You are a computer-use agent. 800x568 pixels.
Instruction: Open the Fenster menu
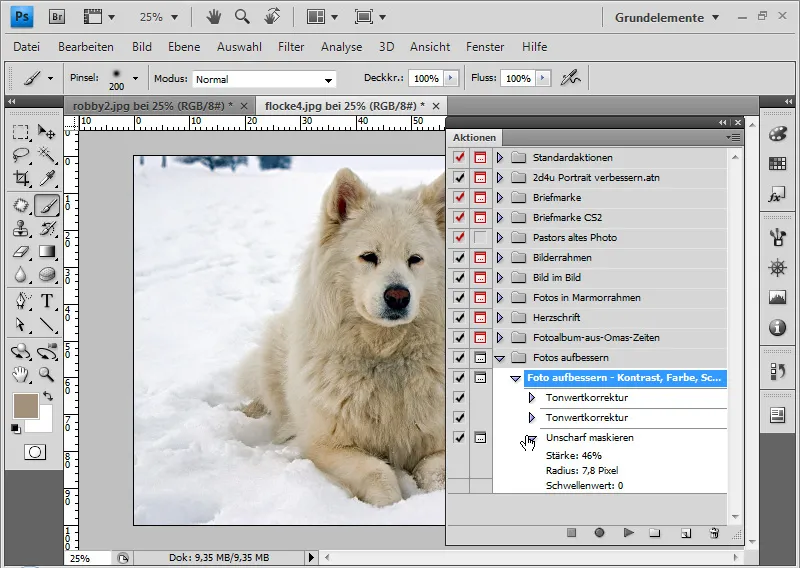485,46
